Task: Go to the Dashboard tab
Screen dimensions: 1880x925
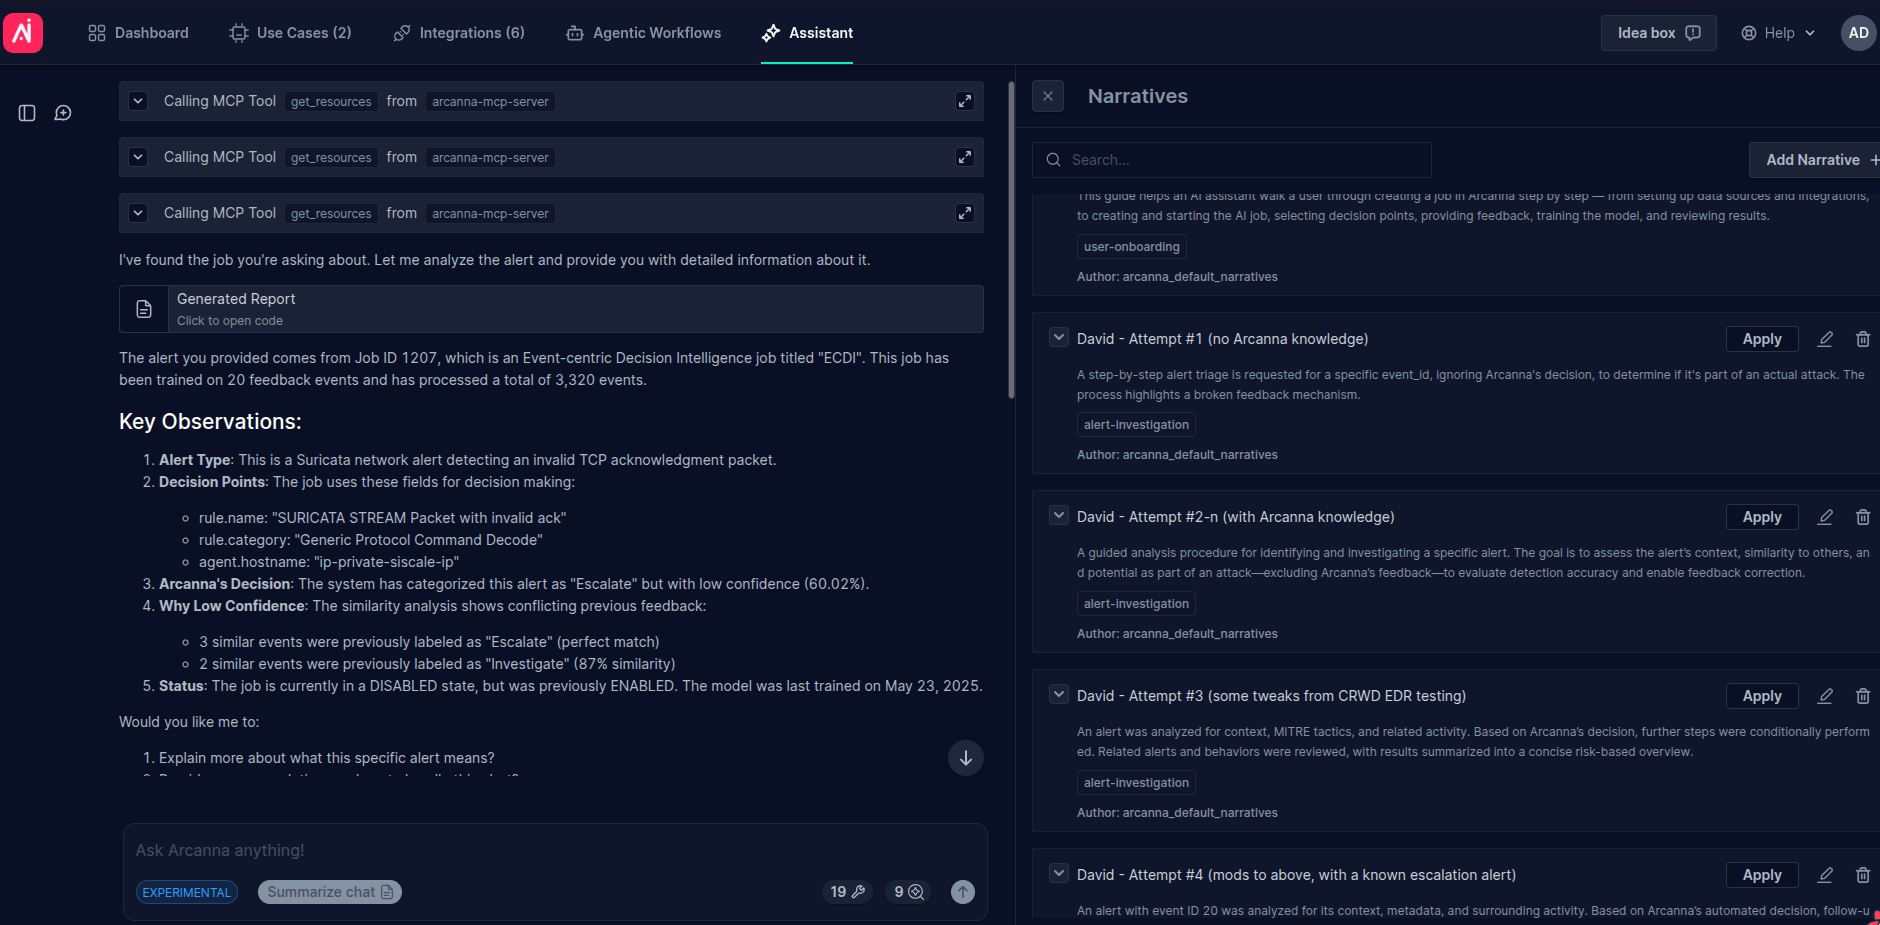Action: (138, 33)
